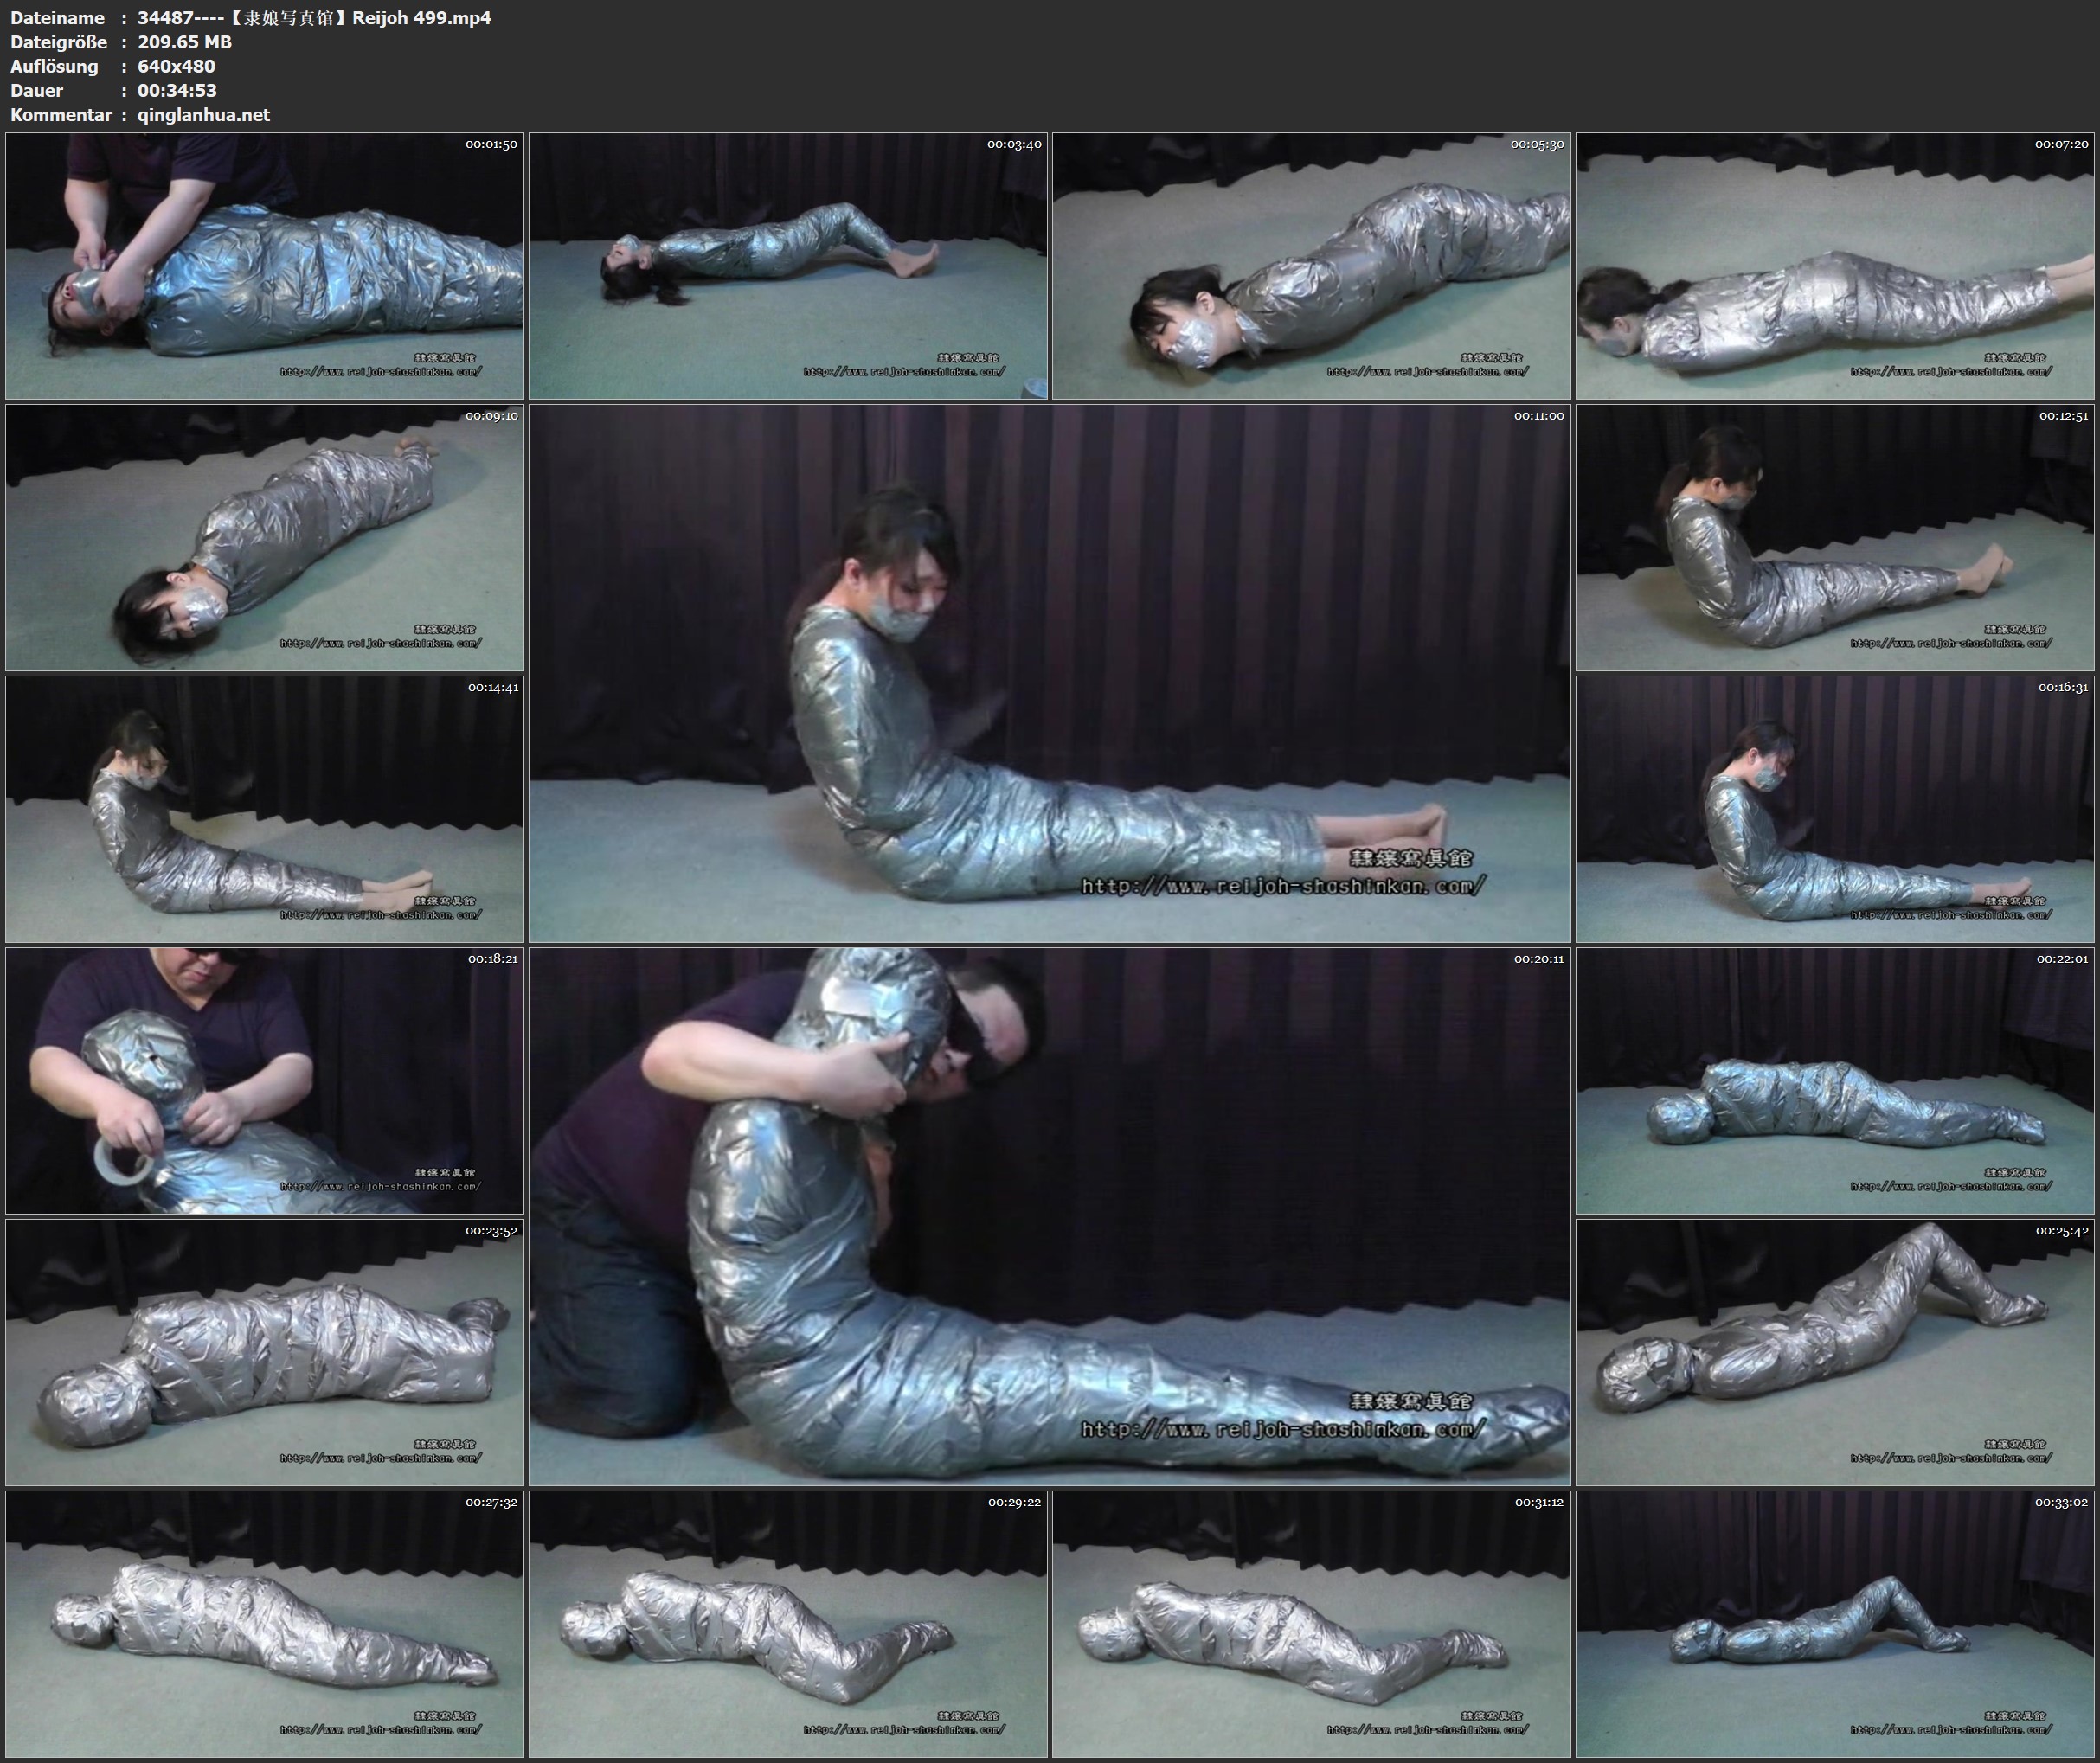This screenshot has height=1763, width=2100.
Task: Open the large thumbnail at 00:11:00
Action: pyautogui.click(x=1049, y=673)
